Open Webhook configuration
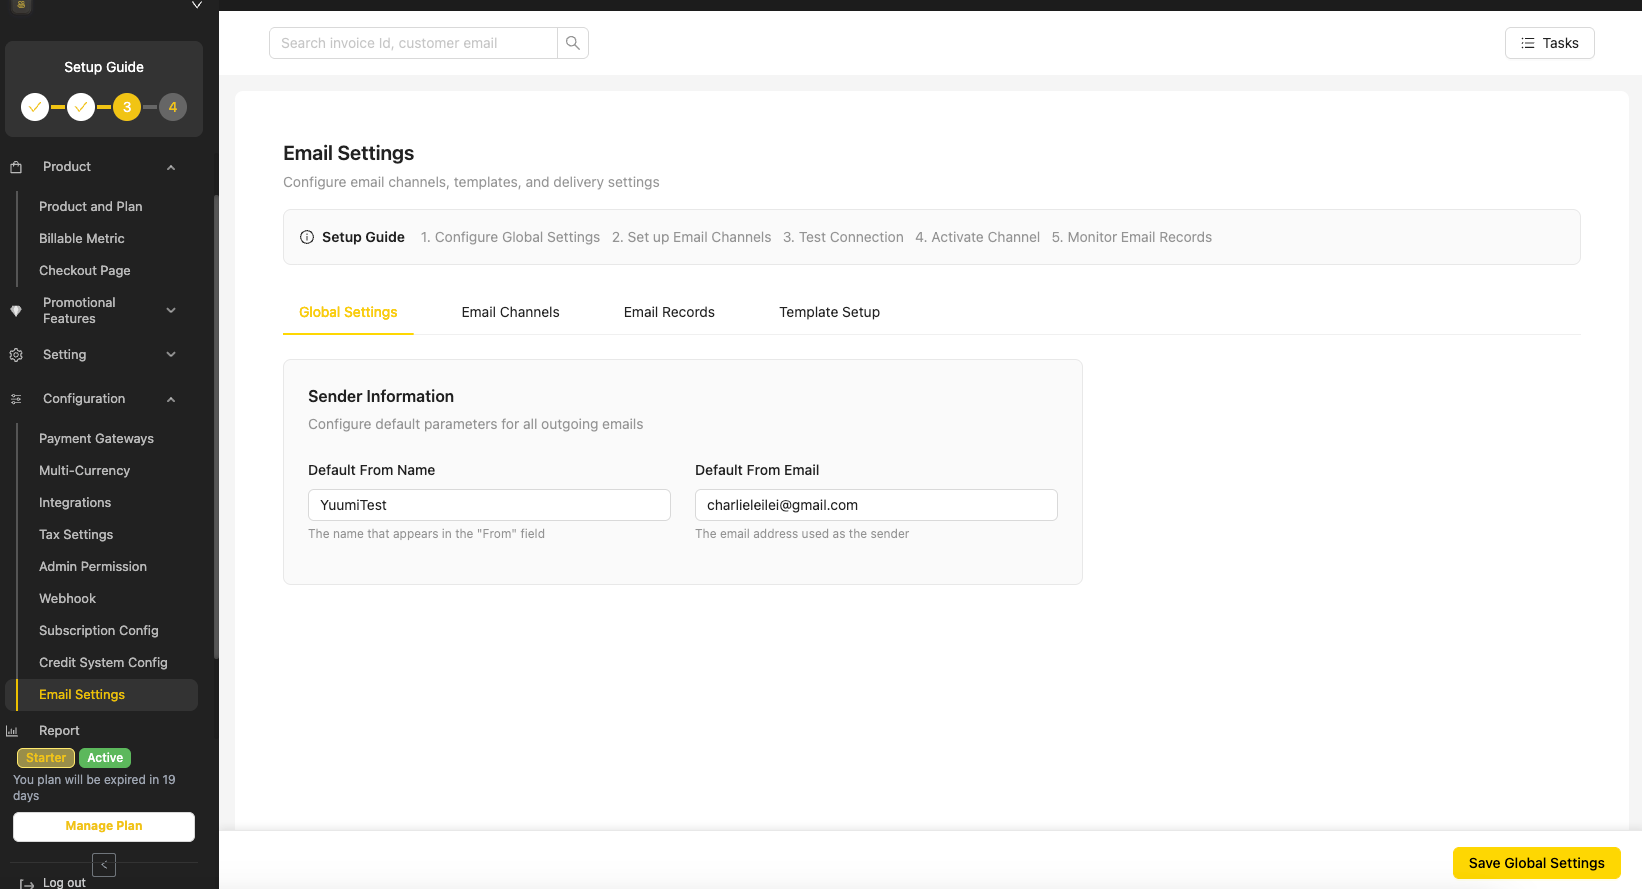The image size is (1642, 889). [68, 598]
